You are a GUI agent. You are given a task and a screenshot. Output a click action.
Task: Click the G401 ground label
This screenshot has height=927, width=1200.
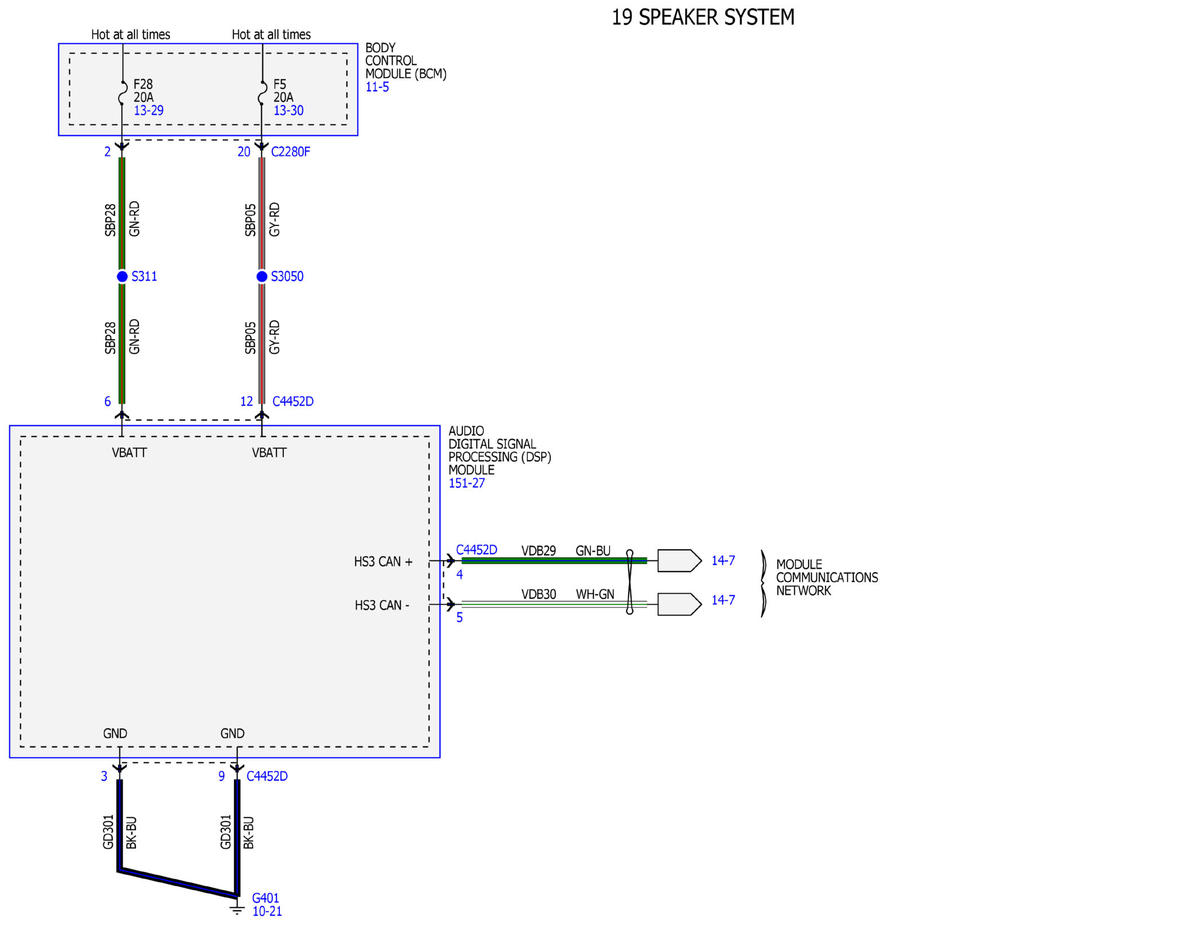pyautogui.click(x=266, y=898)
